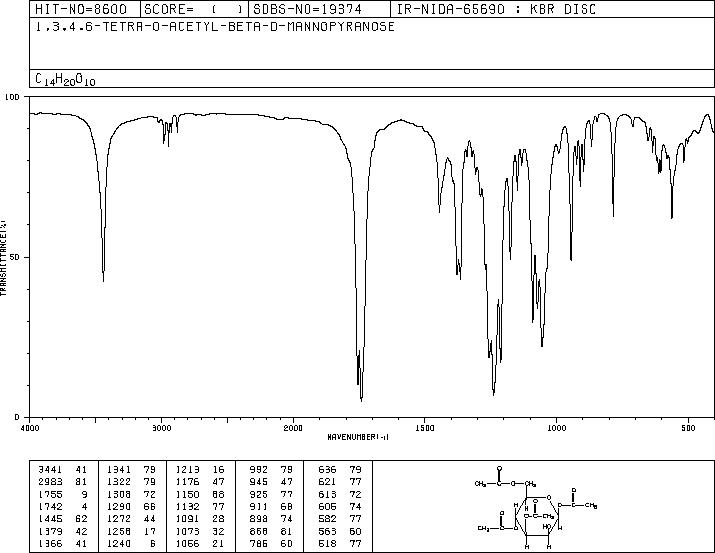Select peak table entry 1091
715x553 pixels.
[200, 519]
